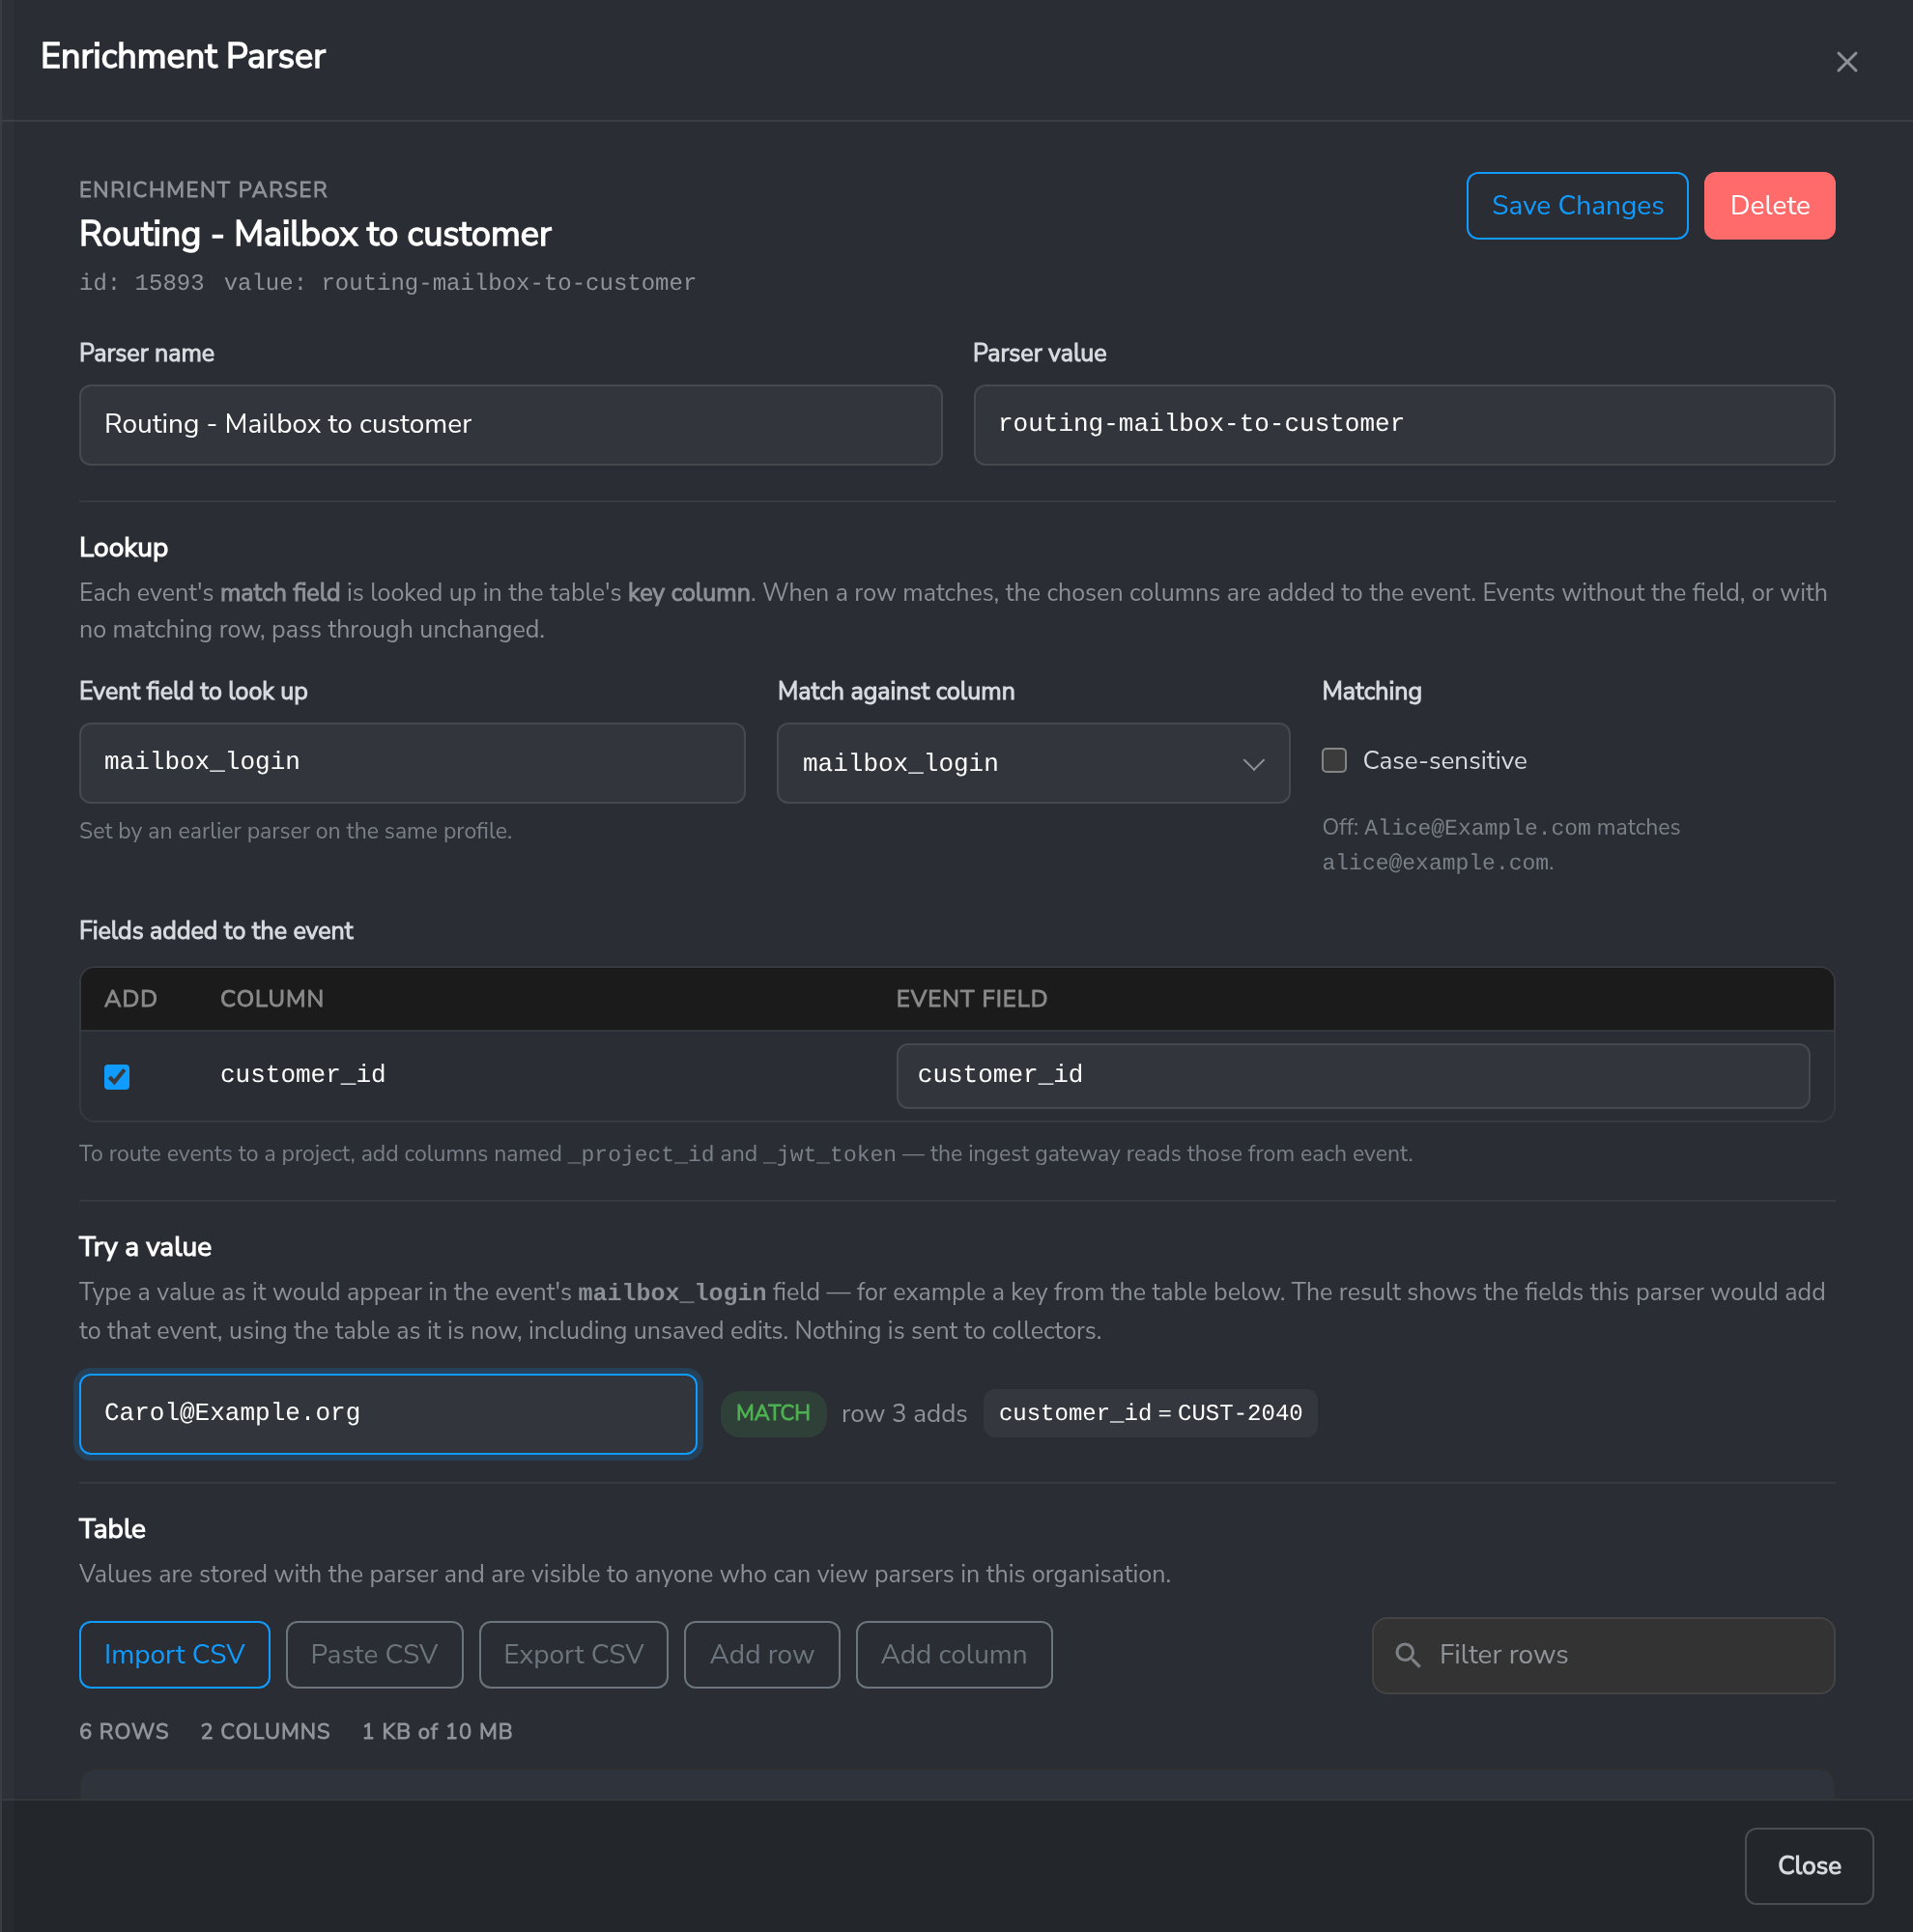Click the Filter rows search field
Screen dimensions: 1913x1932
pyautogui.click(x=1603, y=1656)
